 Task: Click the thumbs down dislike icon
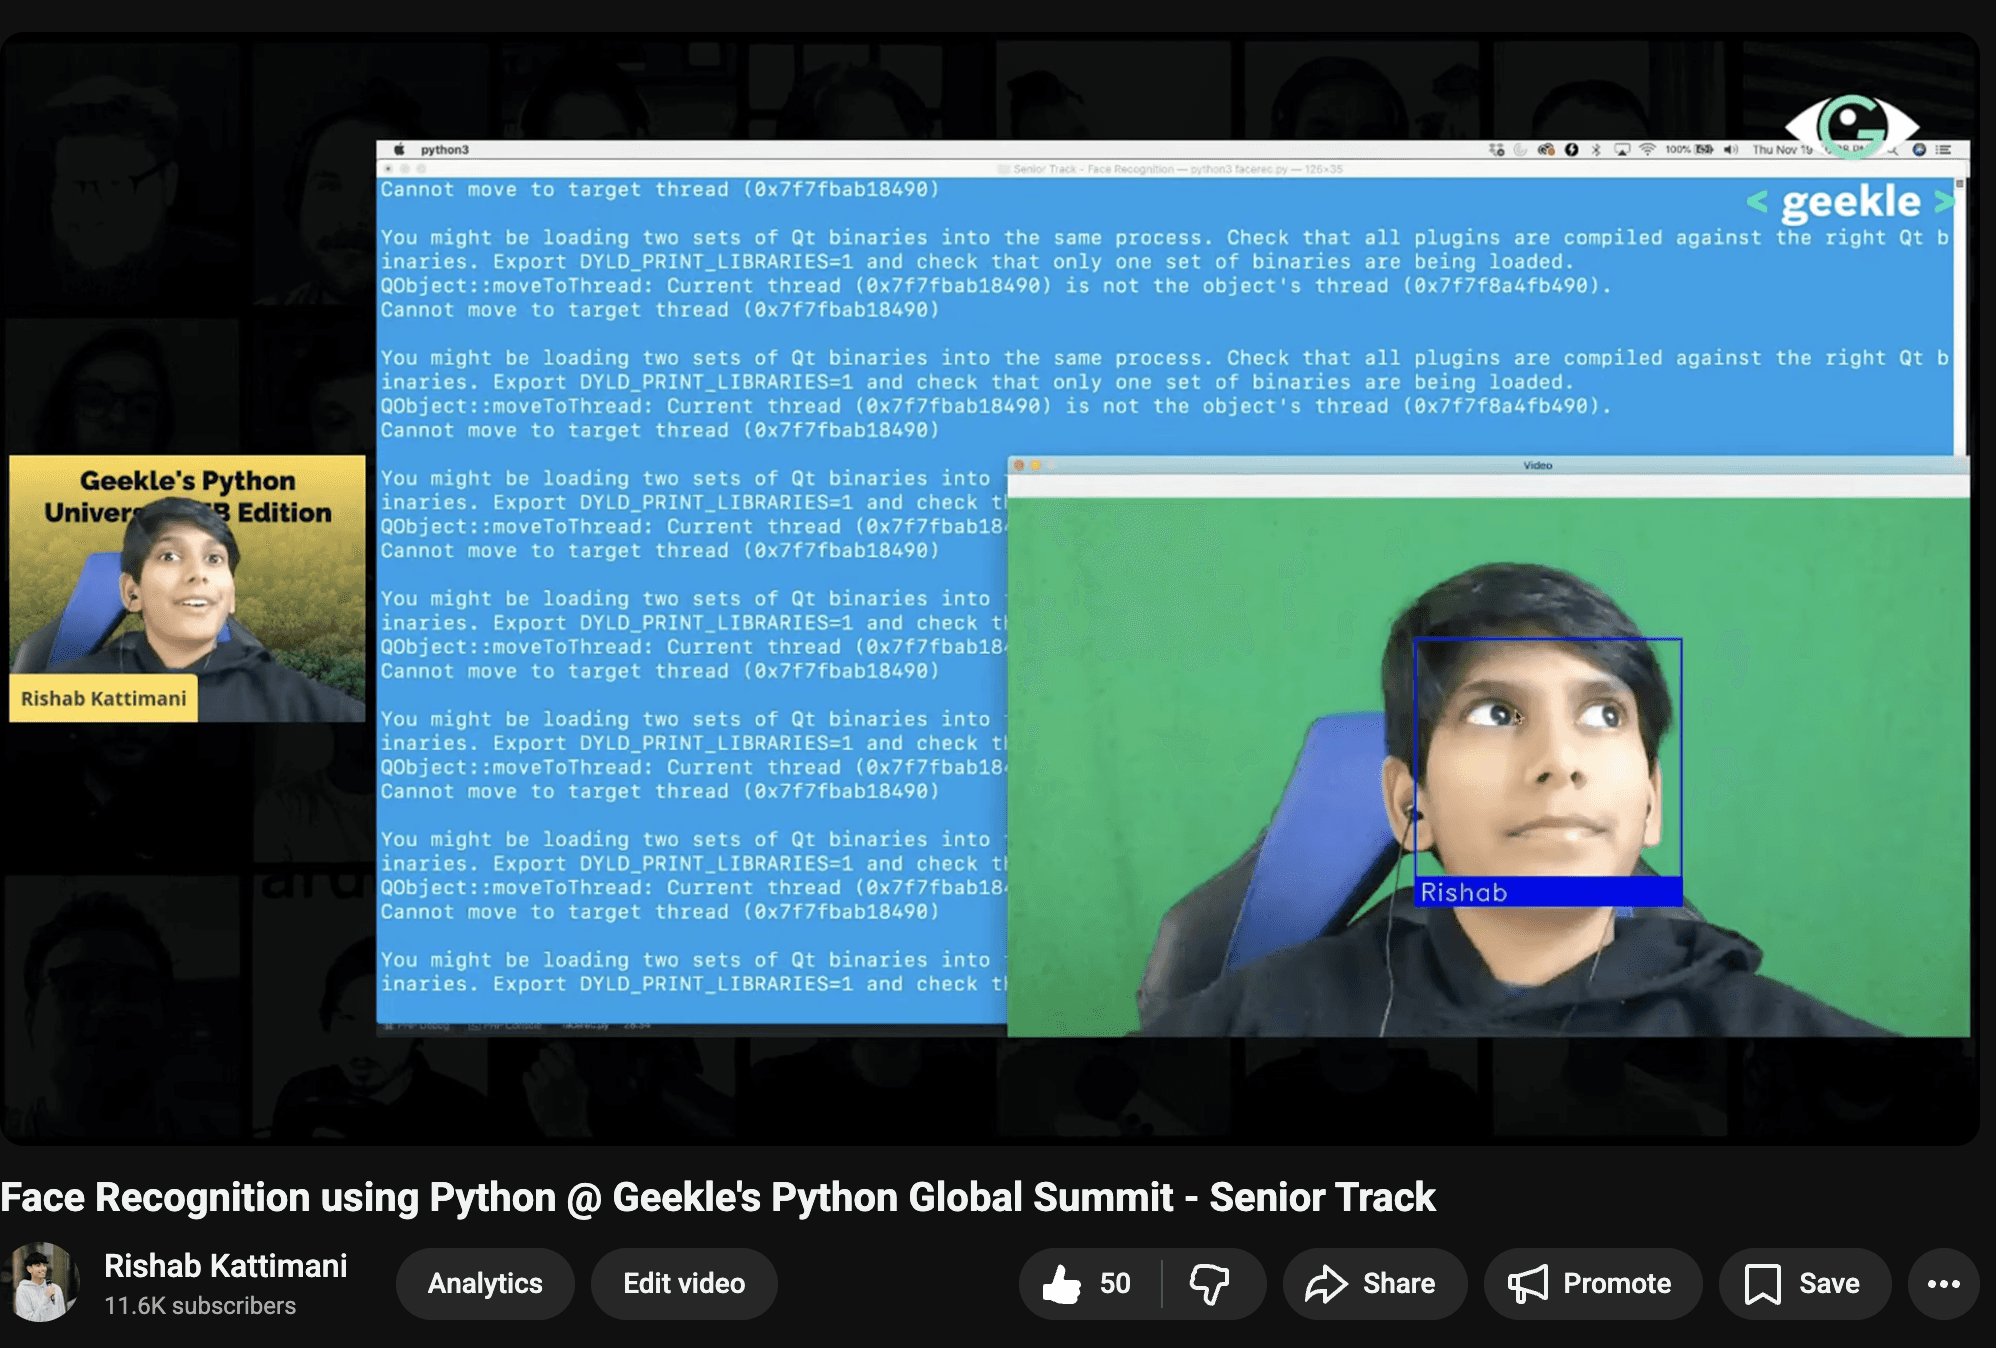coord(1210,1283)
